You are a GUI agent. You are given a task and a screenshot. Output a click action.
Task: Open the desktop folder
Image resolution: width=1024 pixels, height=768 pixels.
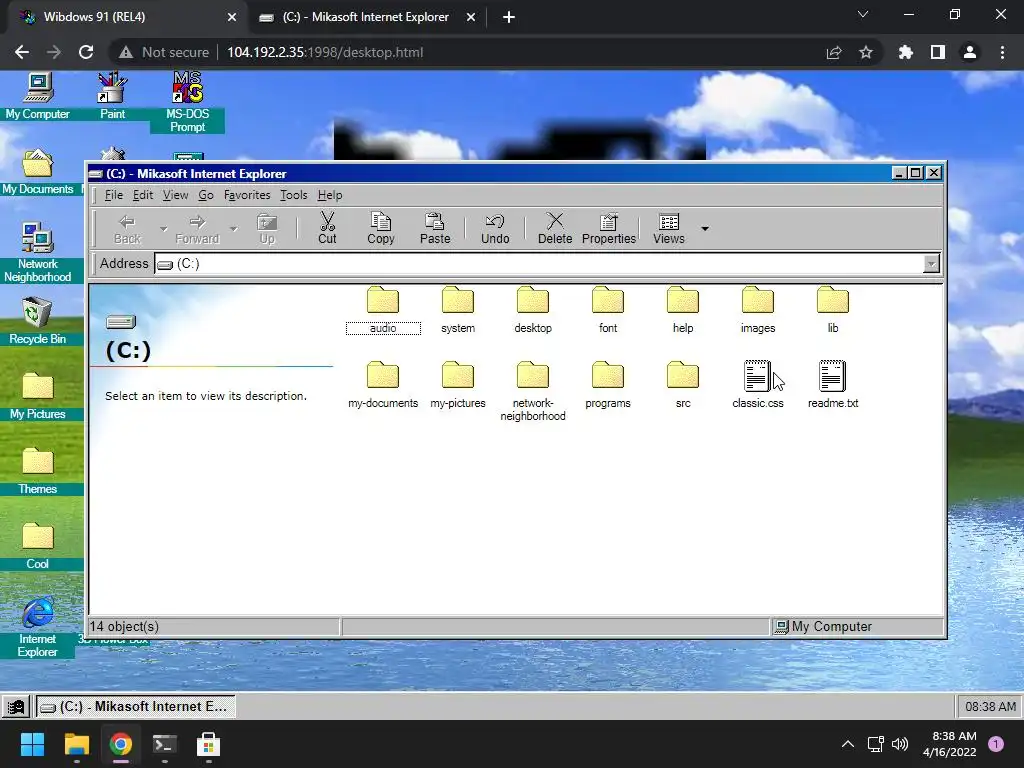click(x=533, y=310)
